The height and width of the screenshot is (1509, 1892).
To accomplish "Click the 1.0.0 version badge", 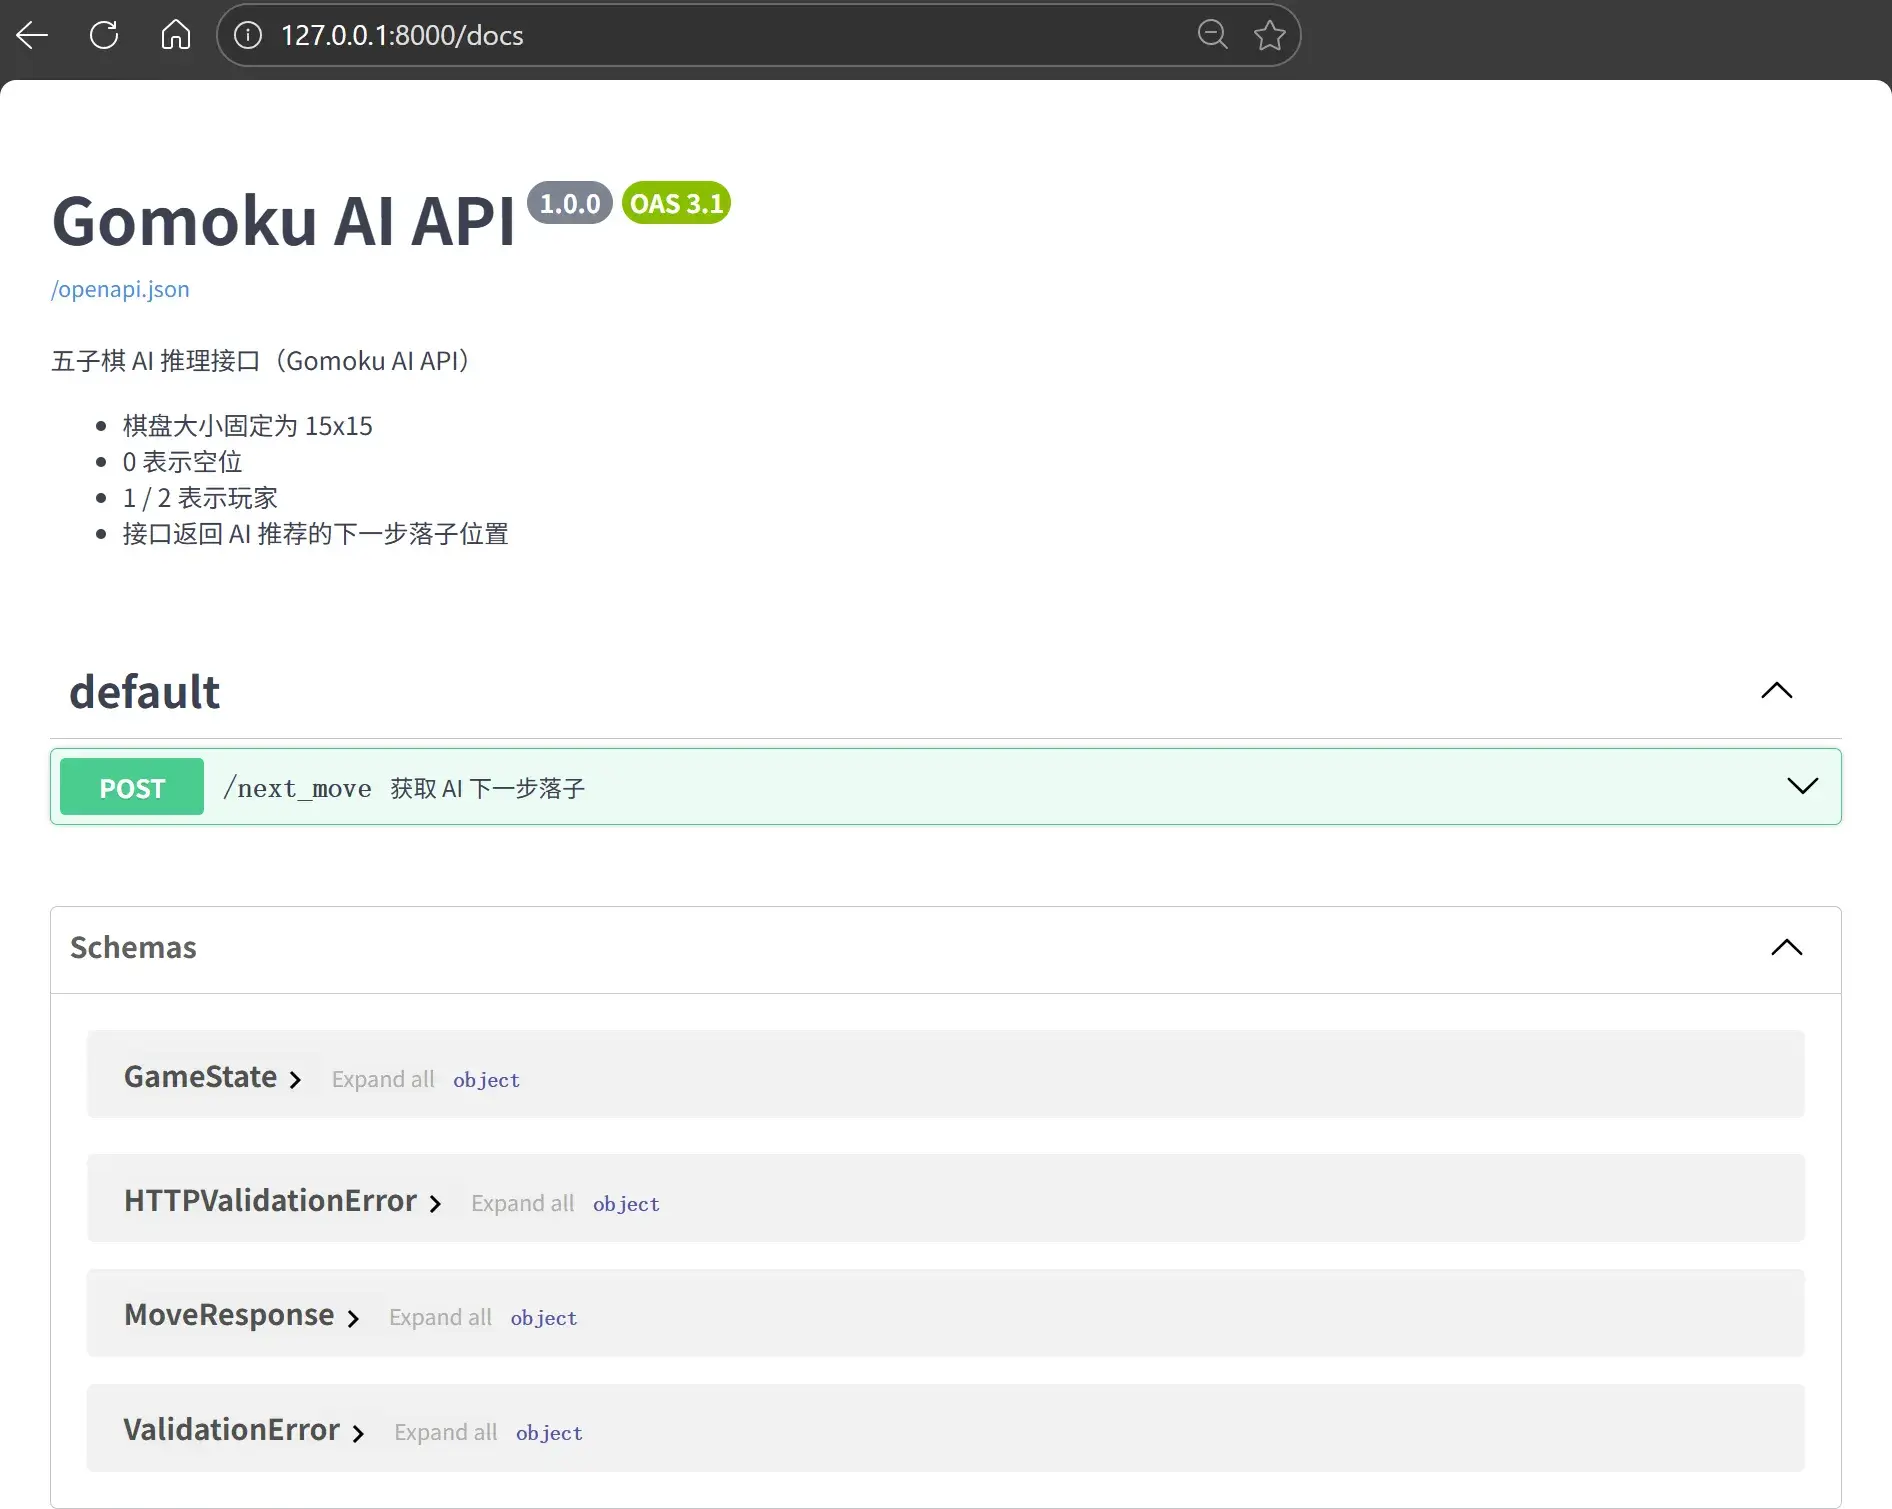I will click(x=570, y=203).
